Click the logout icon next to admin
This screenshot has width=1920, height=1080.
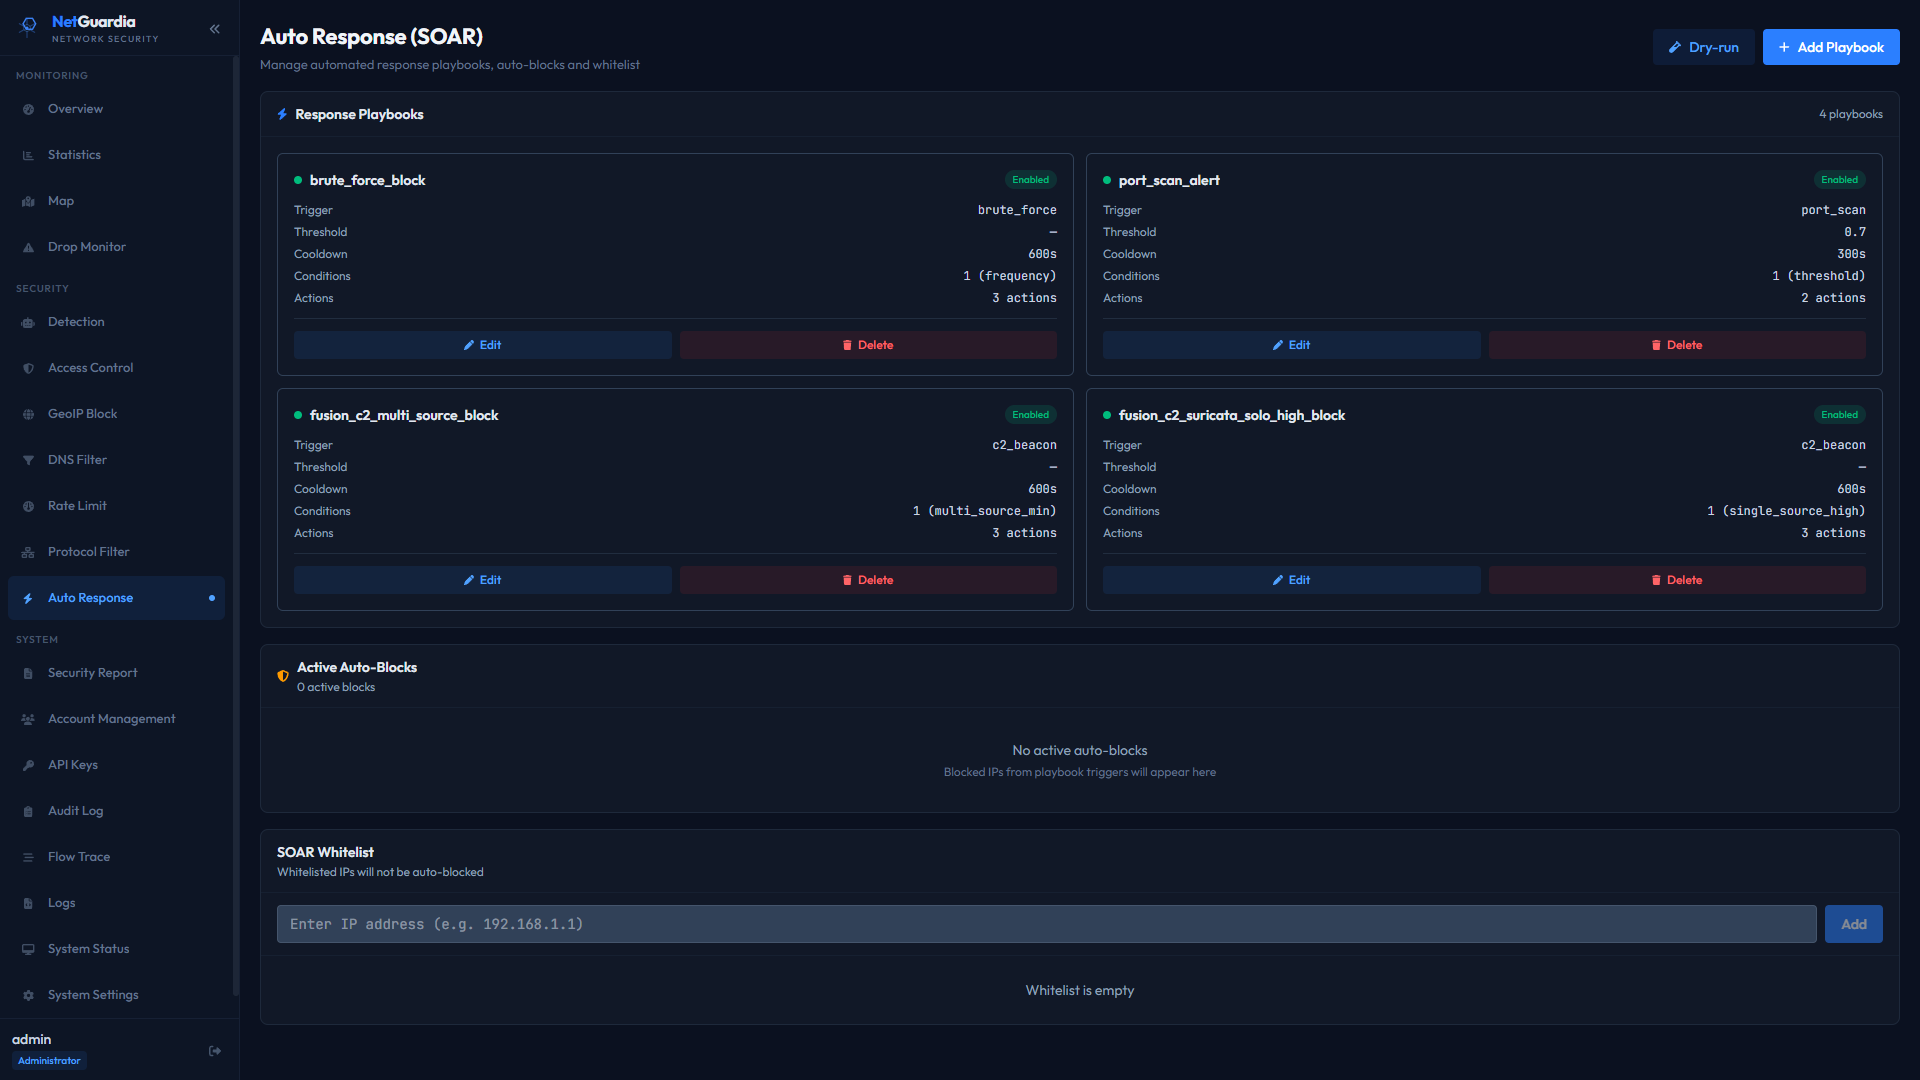214,1051
